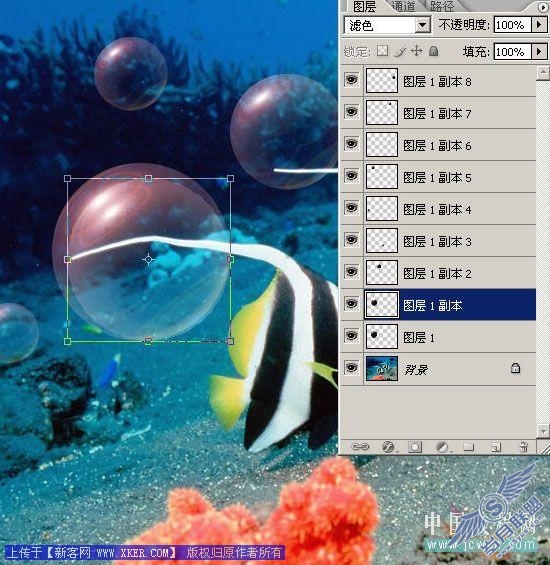Click the delete layer trash icon
This screenshot has height=565, width=550.
click(524, 447)
